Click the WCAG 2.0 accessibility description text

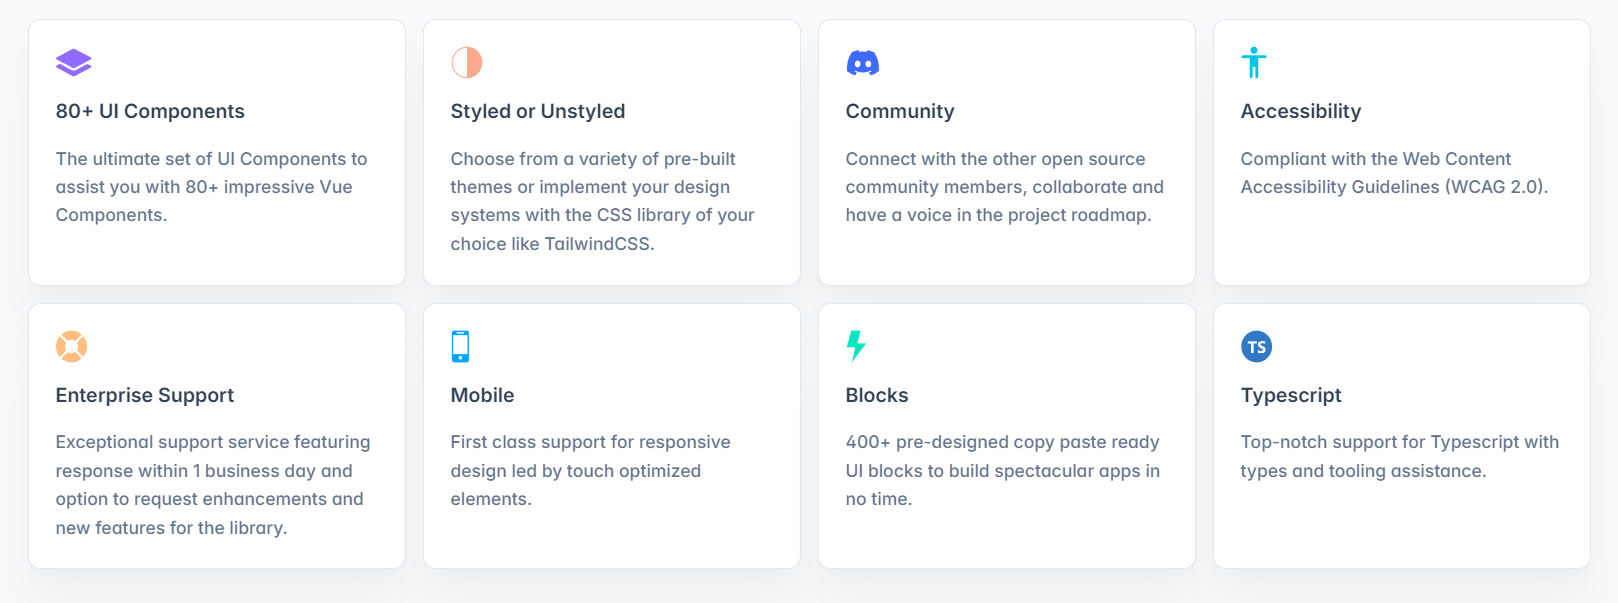pyautogui.click(x=1394, y=173)
